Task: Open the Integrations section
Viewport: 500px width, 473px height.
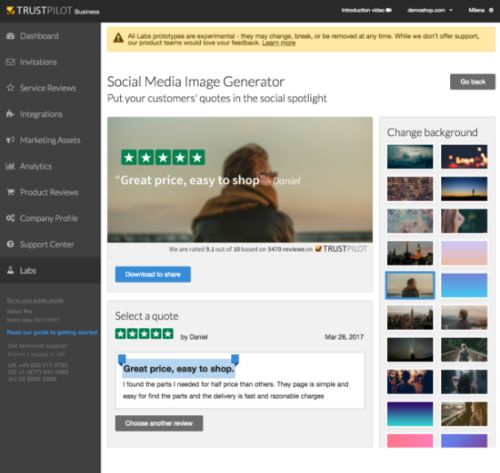Action: click(50, 114)
